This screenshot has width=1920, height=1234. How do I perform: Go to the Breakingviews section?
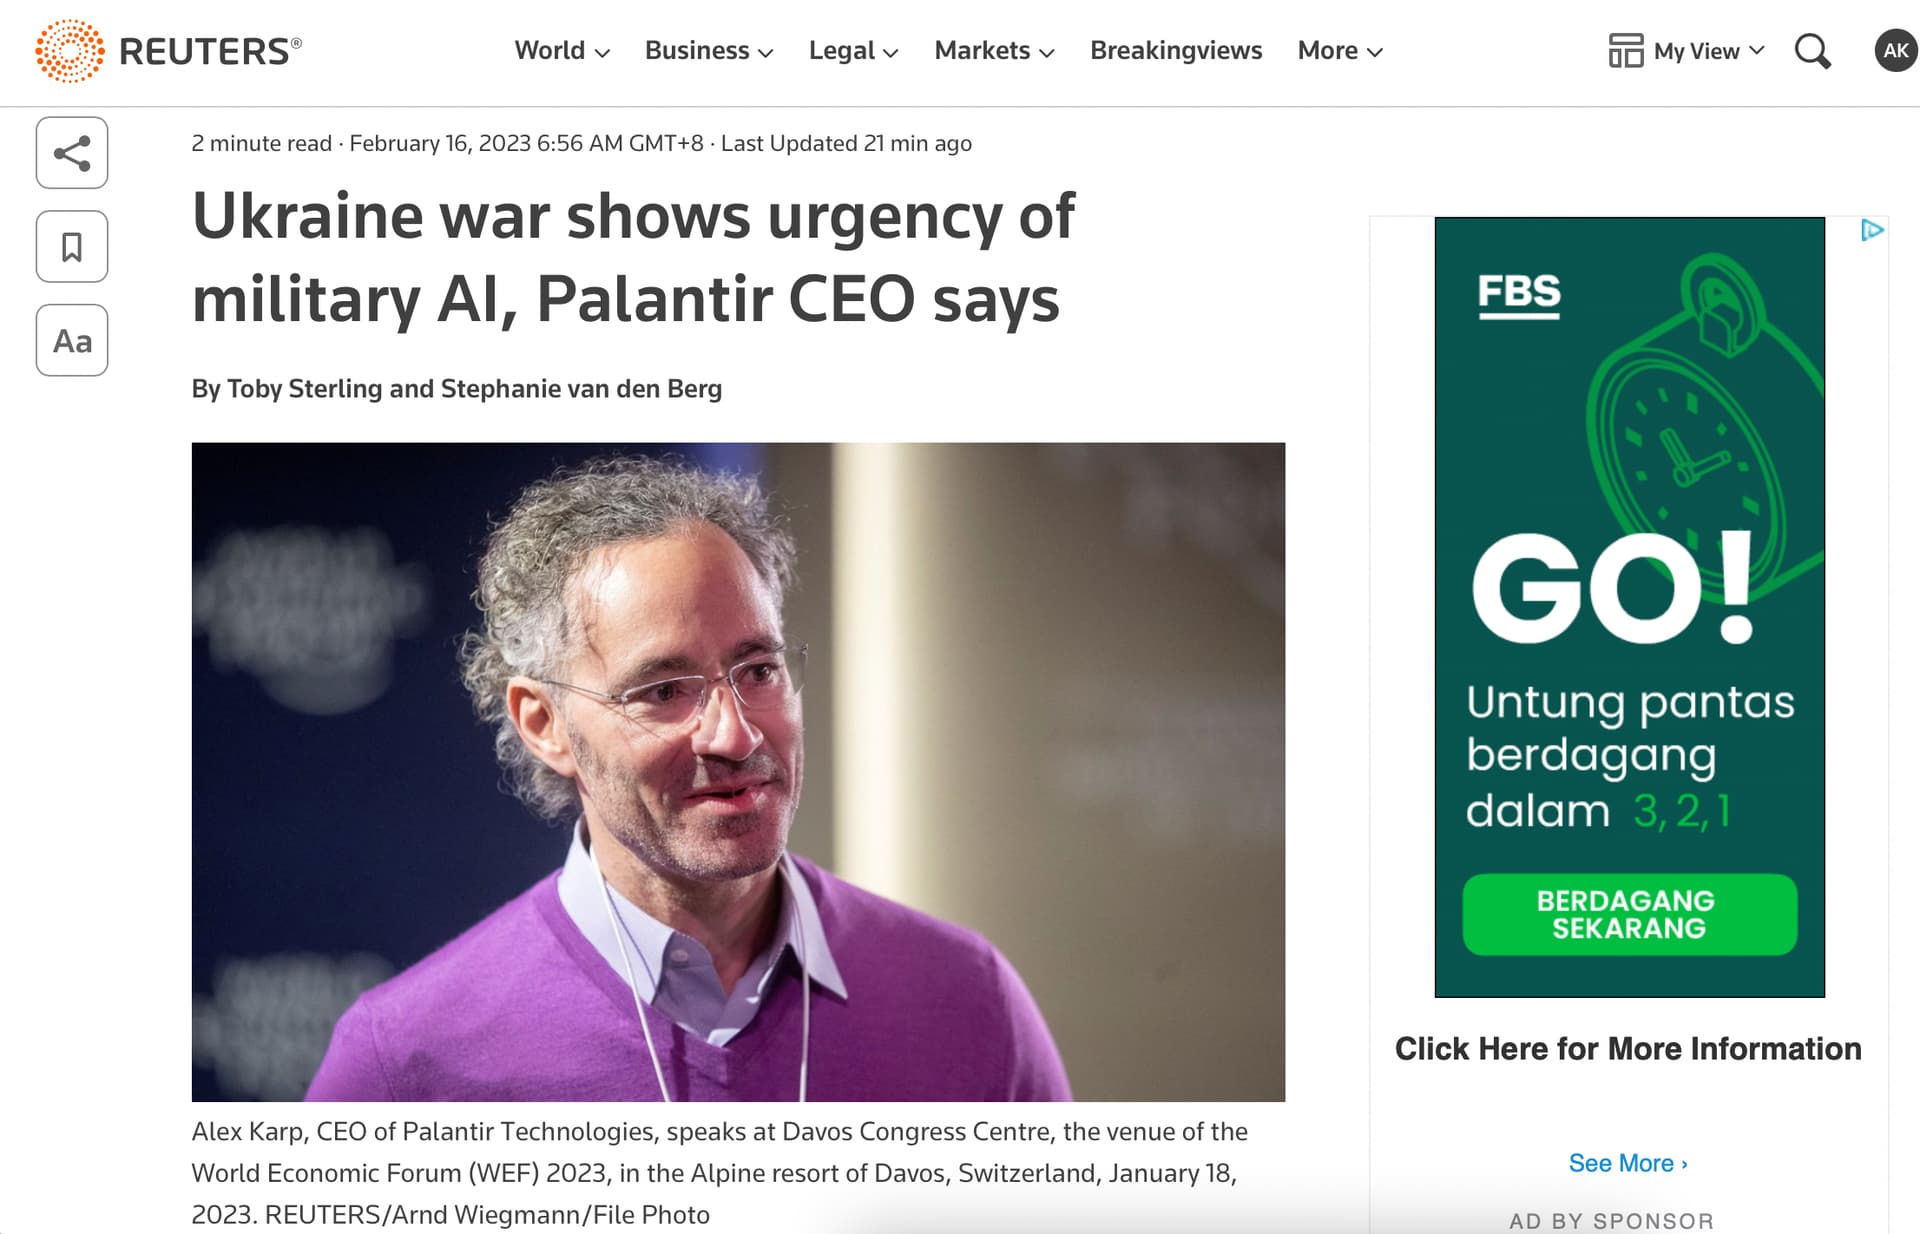[x=1176, y=50]
